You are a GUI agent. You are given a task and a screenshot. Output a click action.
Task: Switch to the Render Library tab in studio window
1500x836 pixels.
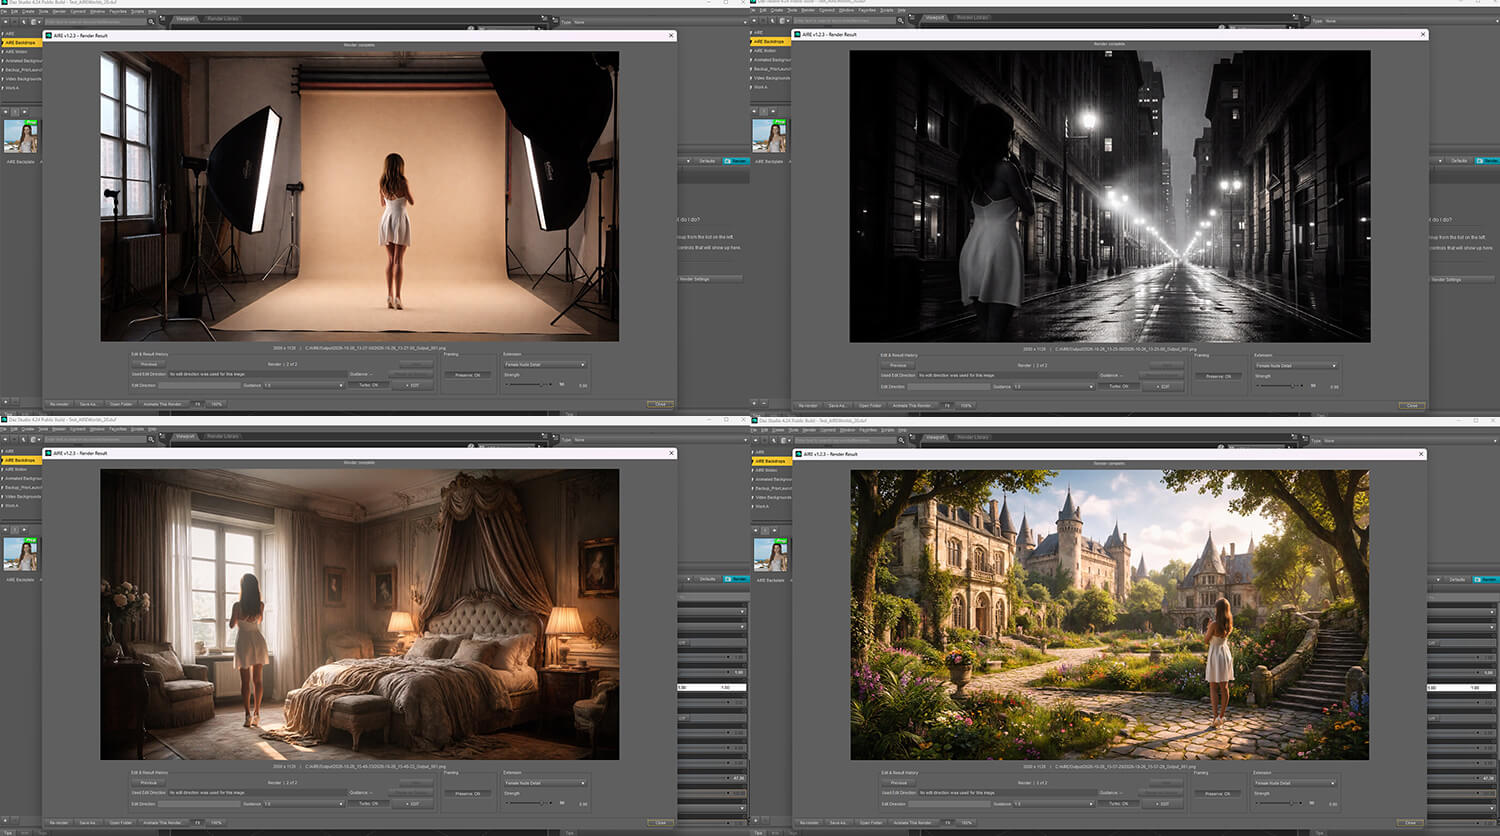223,18
